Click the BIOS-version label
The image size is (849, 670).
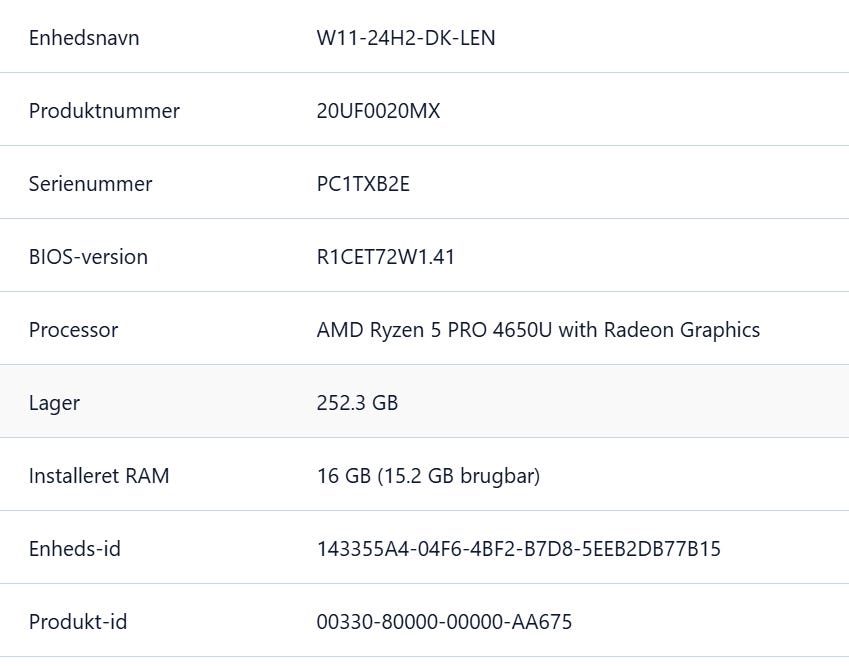click(x=88, y=257)
